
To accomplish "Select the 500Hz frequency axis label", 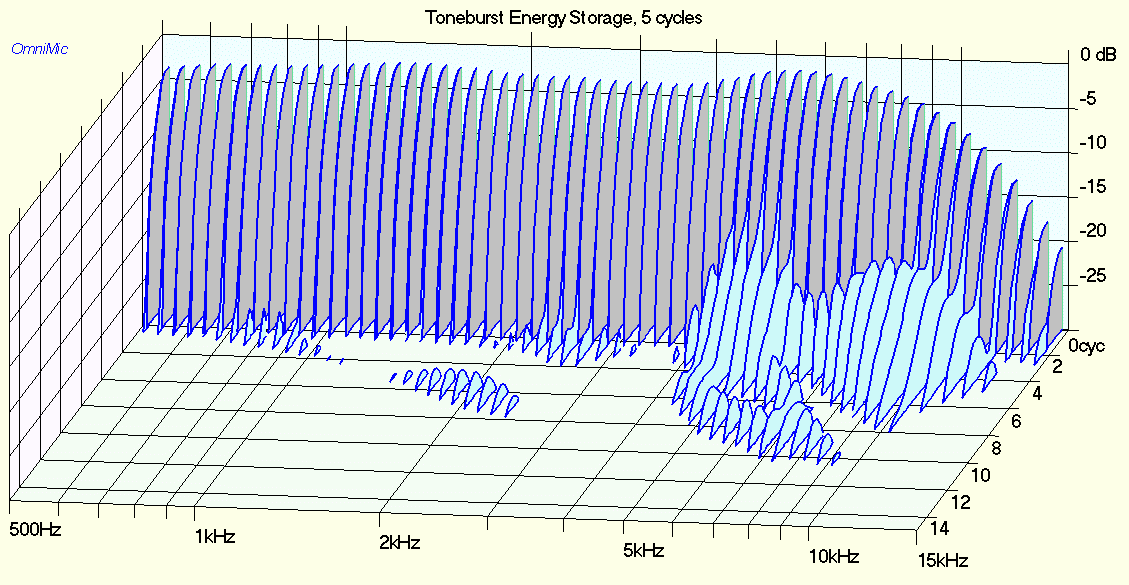I will click(x=35, y=530).
